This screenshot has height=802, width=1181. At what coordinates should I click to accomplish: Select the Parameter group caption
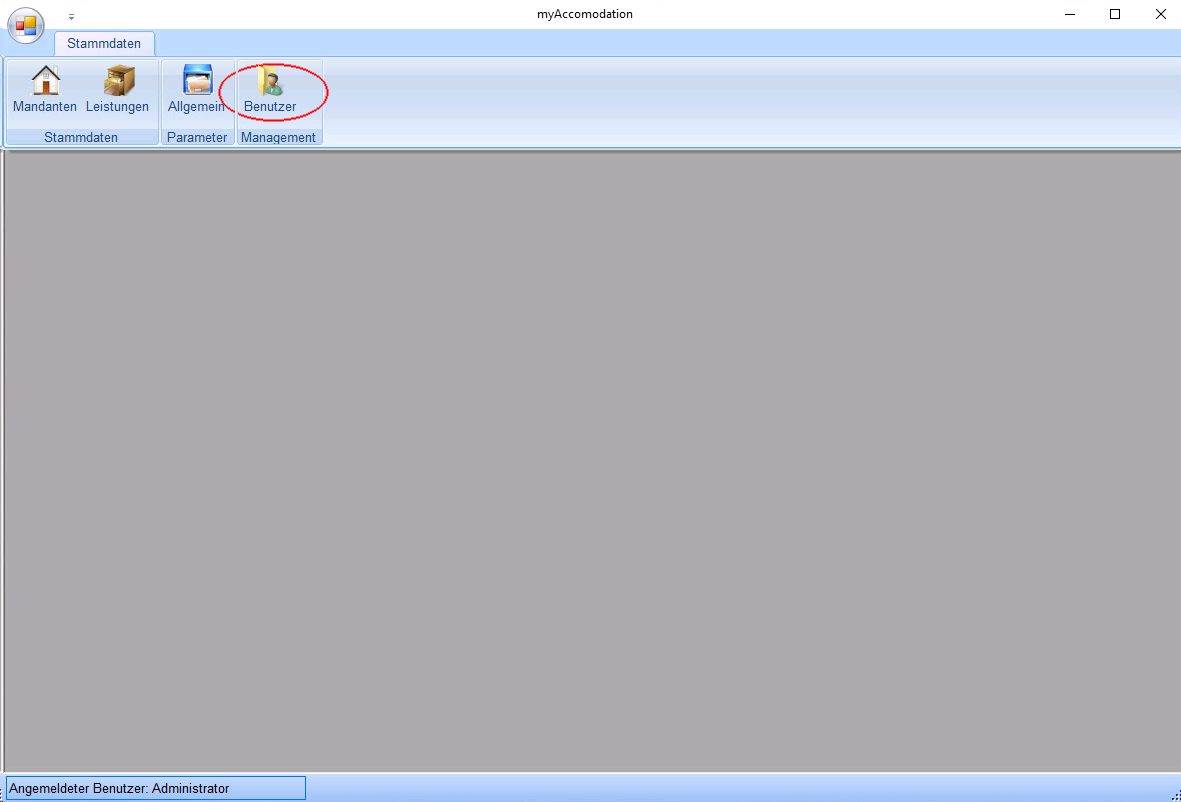point(197,138)
